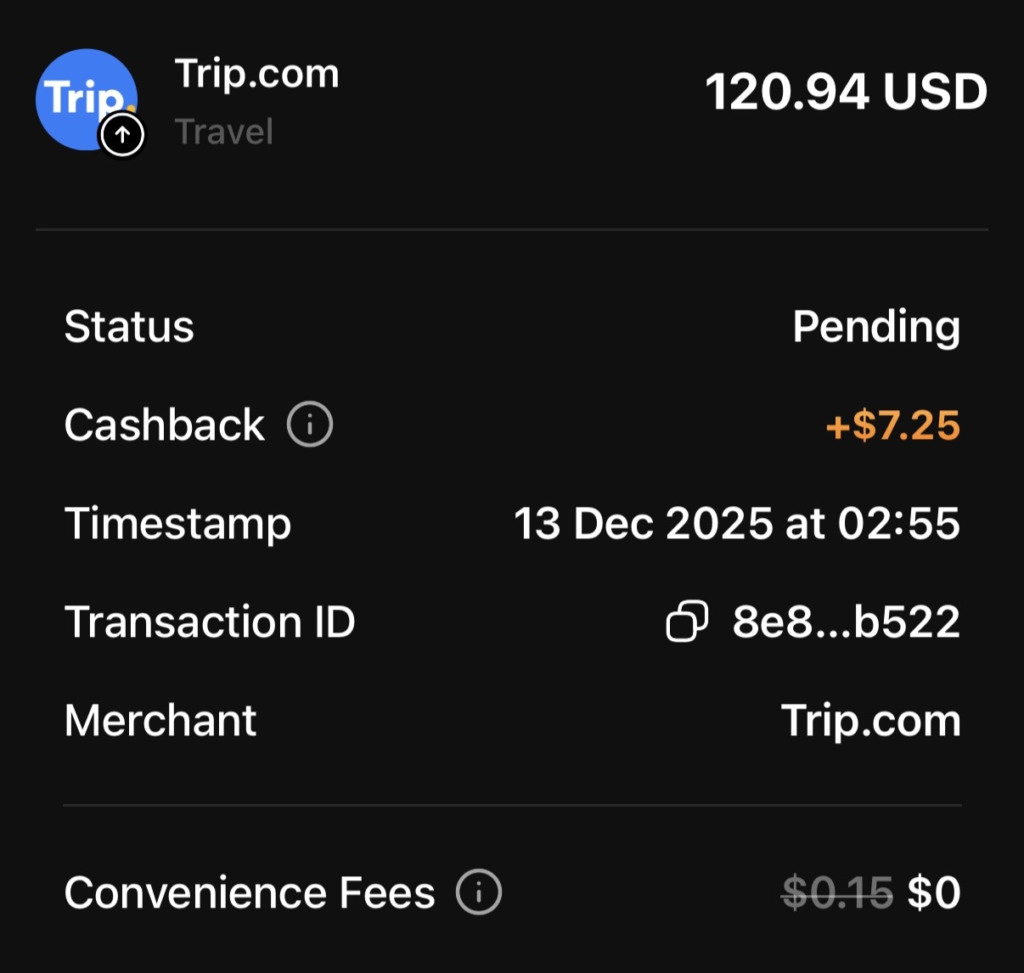The width and height of the screenshot is (1024, 973).
Task: Copy the Transaction ID with copy icon
Action: click(x=687, y=622)
